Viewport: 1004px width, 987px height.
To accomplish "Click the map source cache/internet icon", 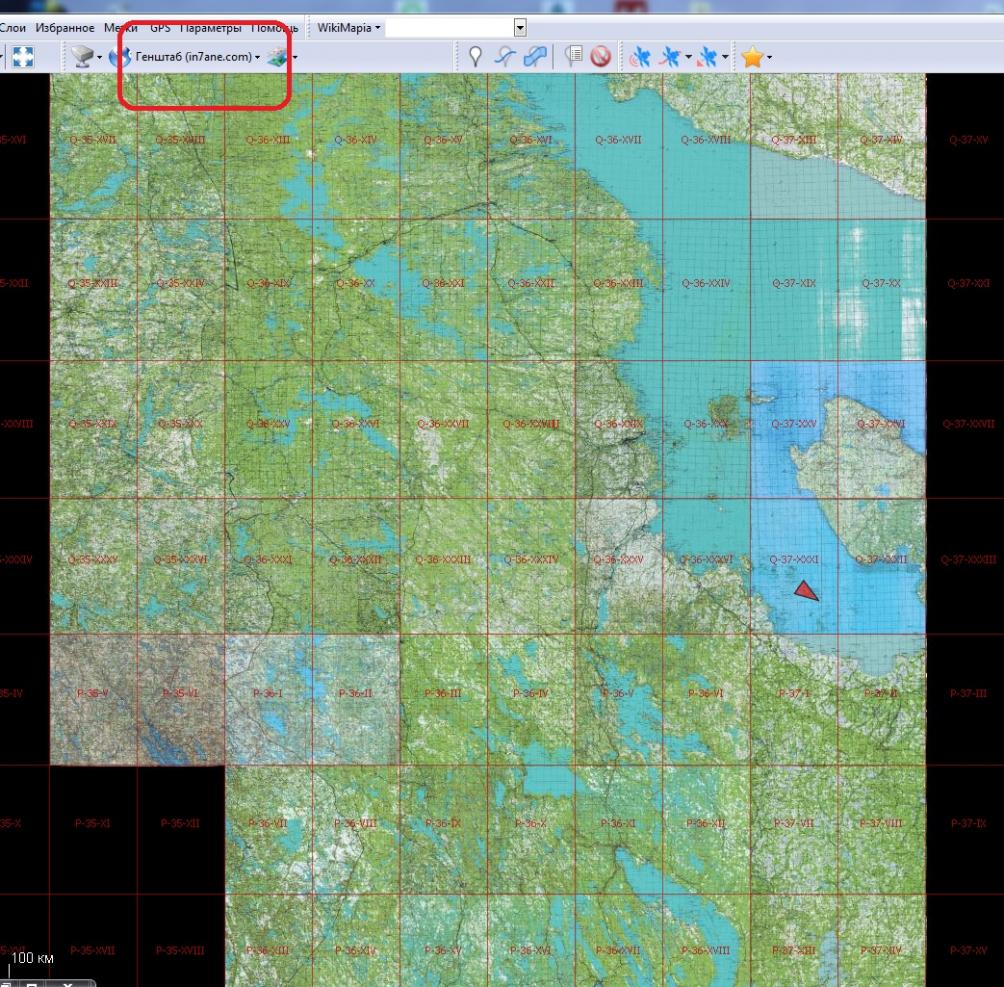I will (x=84, y=57).
